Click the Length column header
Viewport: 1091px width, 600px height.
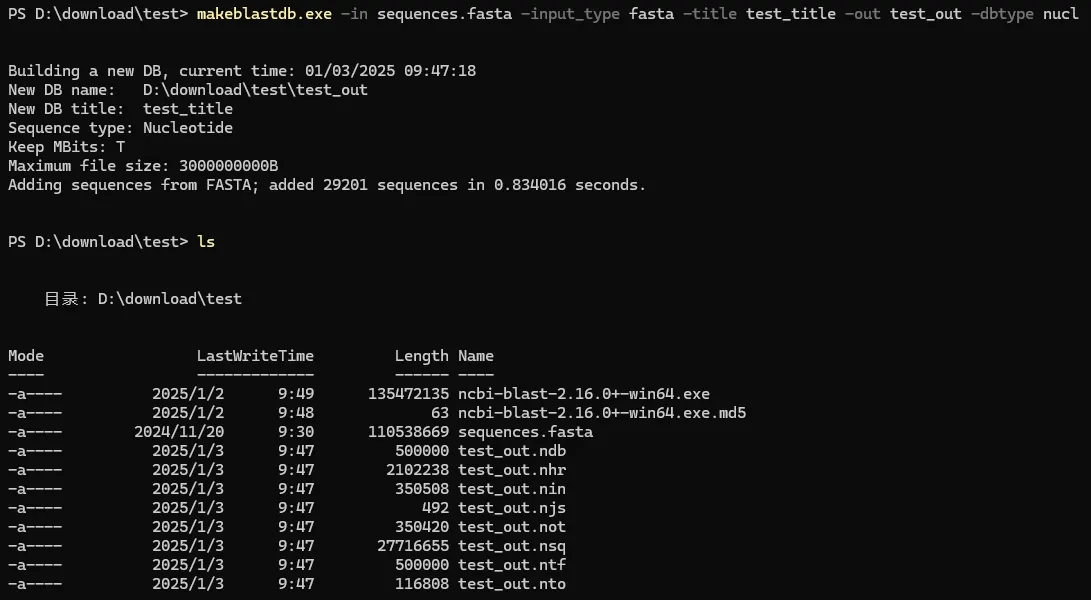422,356
